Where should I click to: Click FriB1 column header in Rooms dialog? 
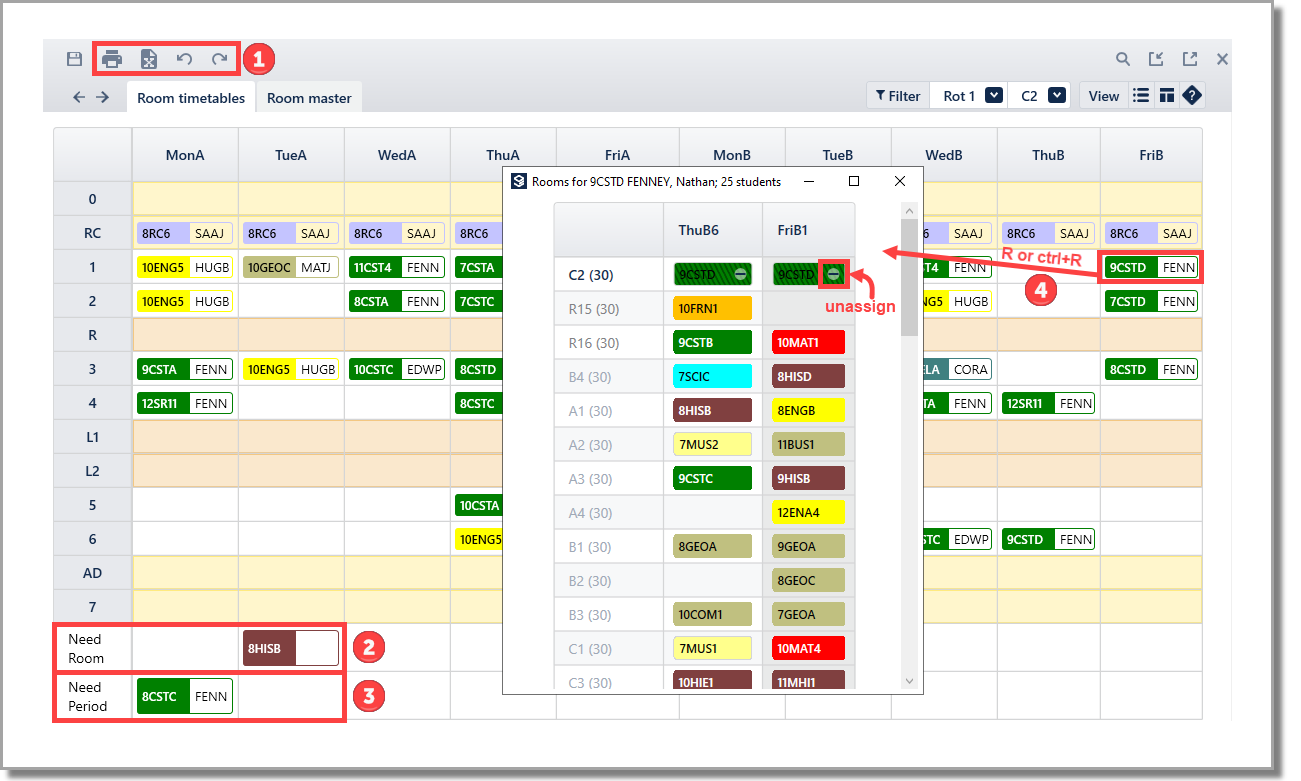(x=808, y=230)
